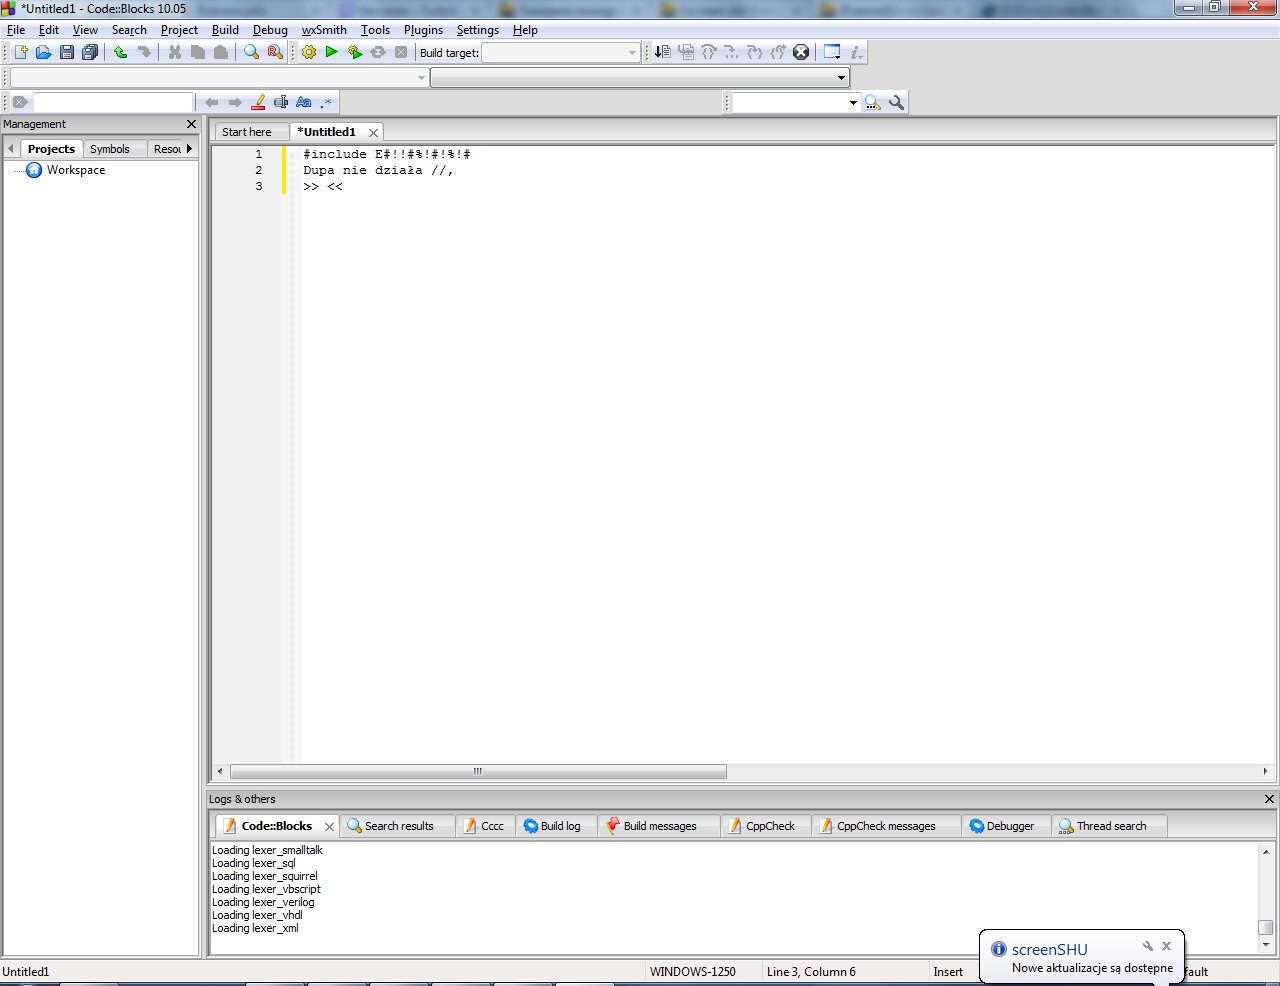The height and width of the screenshot is (986, 1280).
Task: Click the incremental search previous arrow
Action: [x=212, y=102]
